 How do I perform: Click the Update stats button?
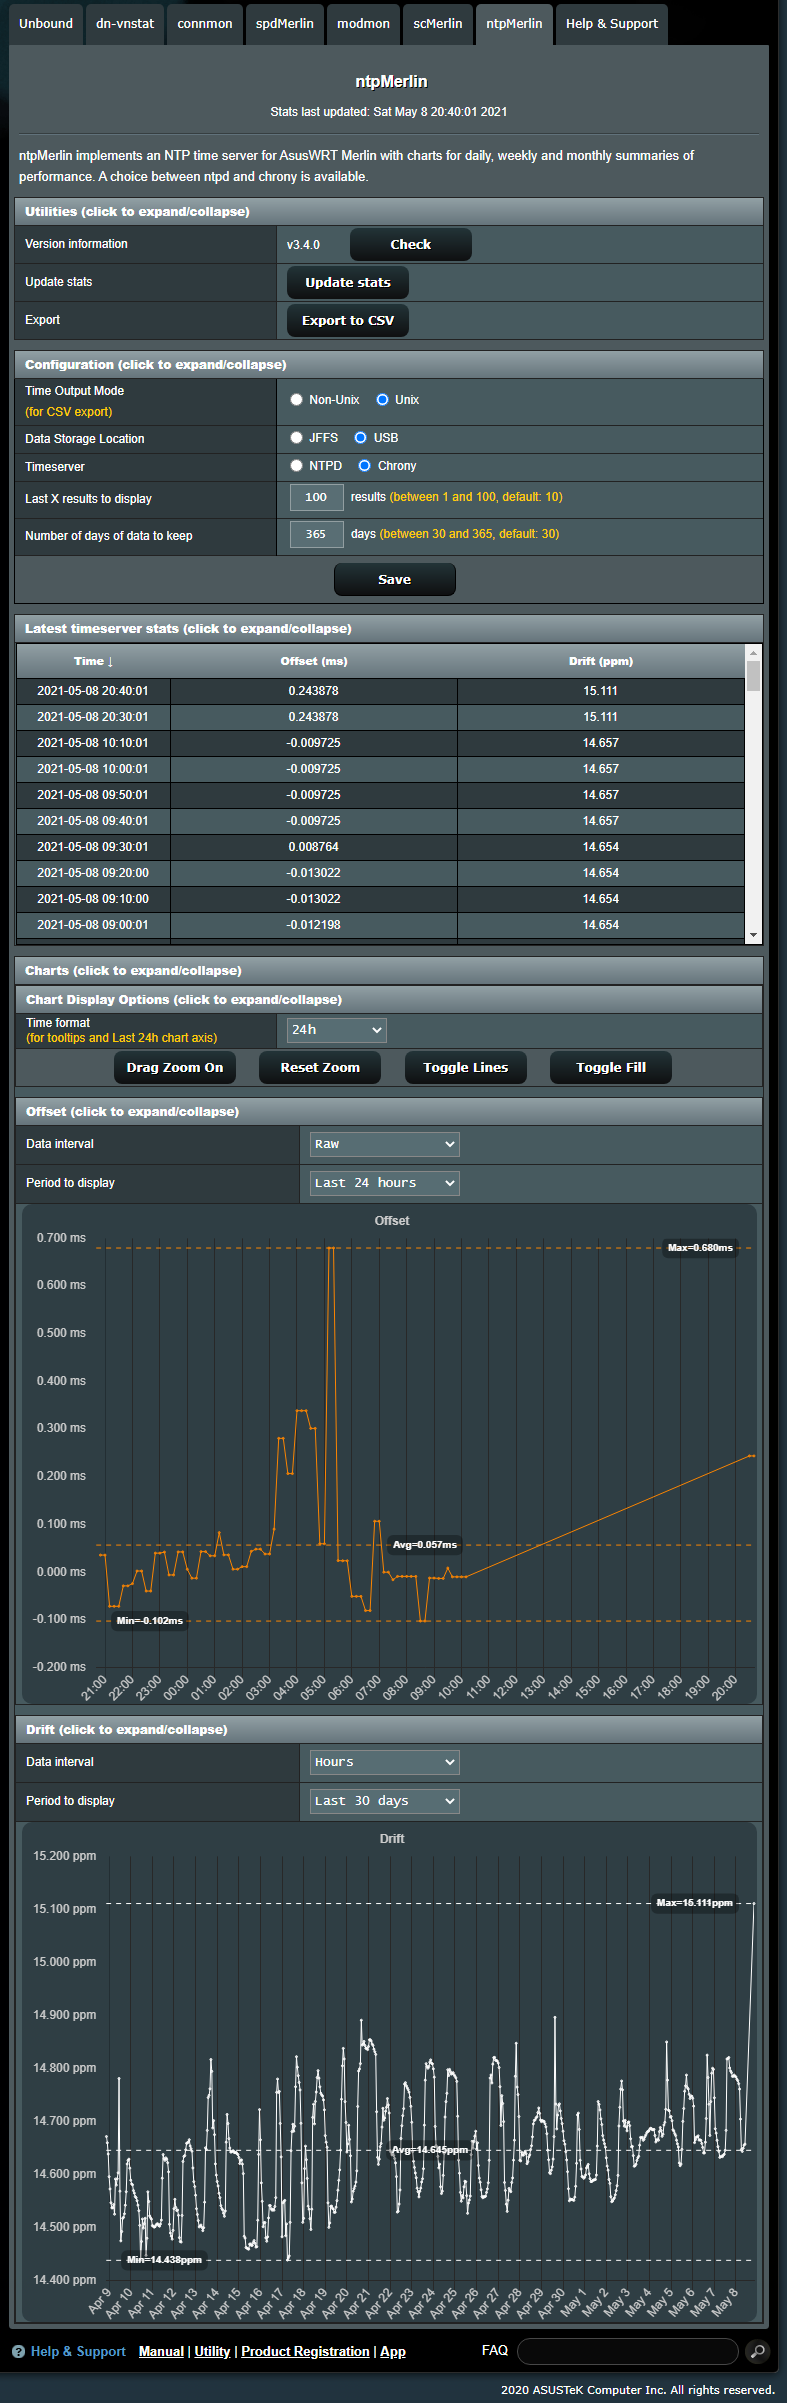point(347,283)
